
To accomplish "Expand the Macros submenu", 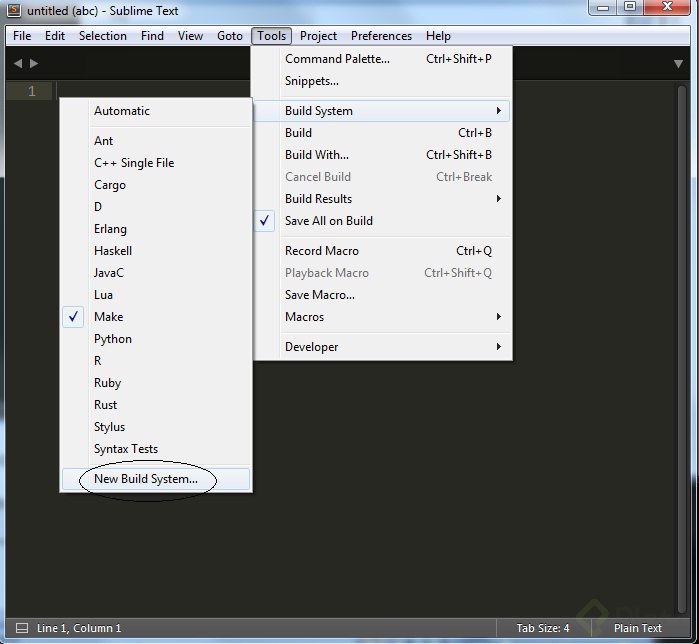I will (382, 317).
